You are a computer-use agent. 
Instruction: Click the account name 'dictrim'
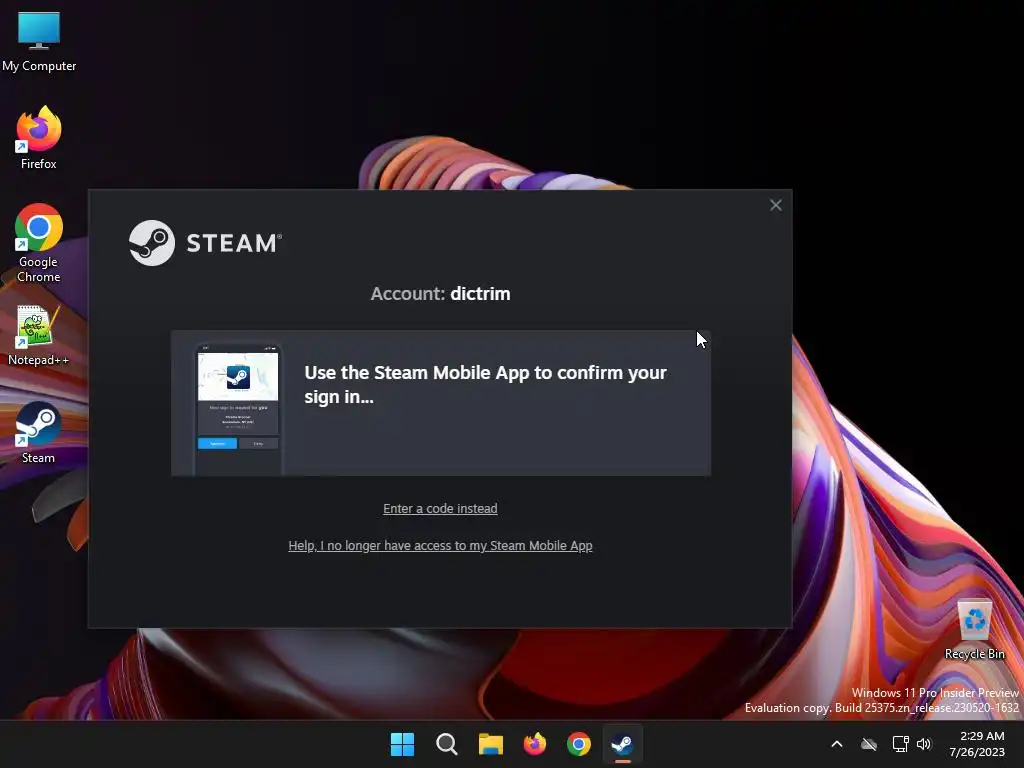[x=480, y=294]
